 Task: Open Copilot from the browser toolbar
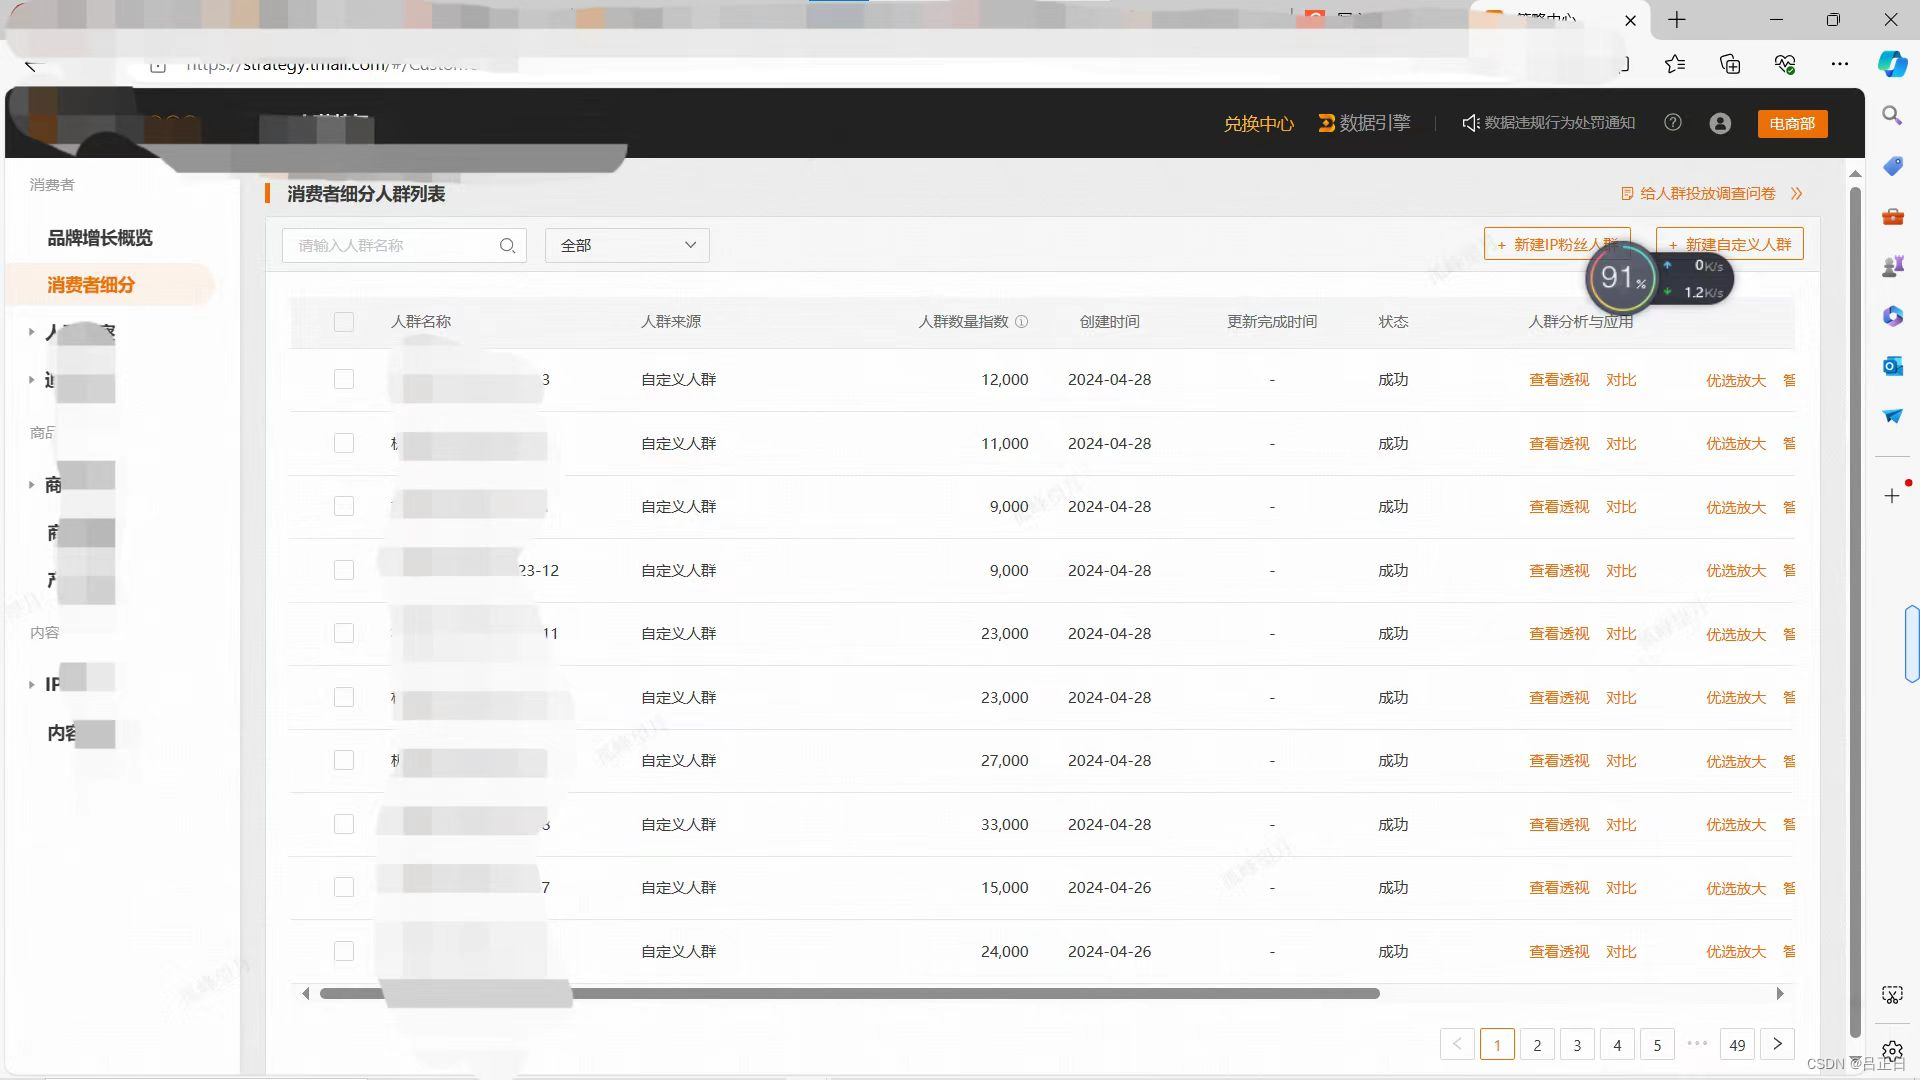[x=1891, y=64]
